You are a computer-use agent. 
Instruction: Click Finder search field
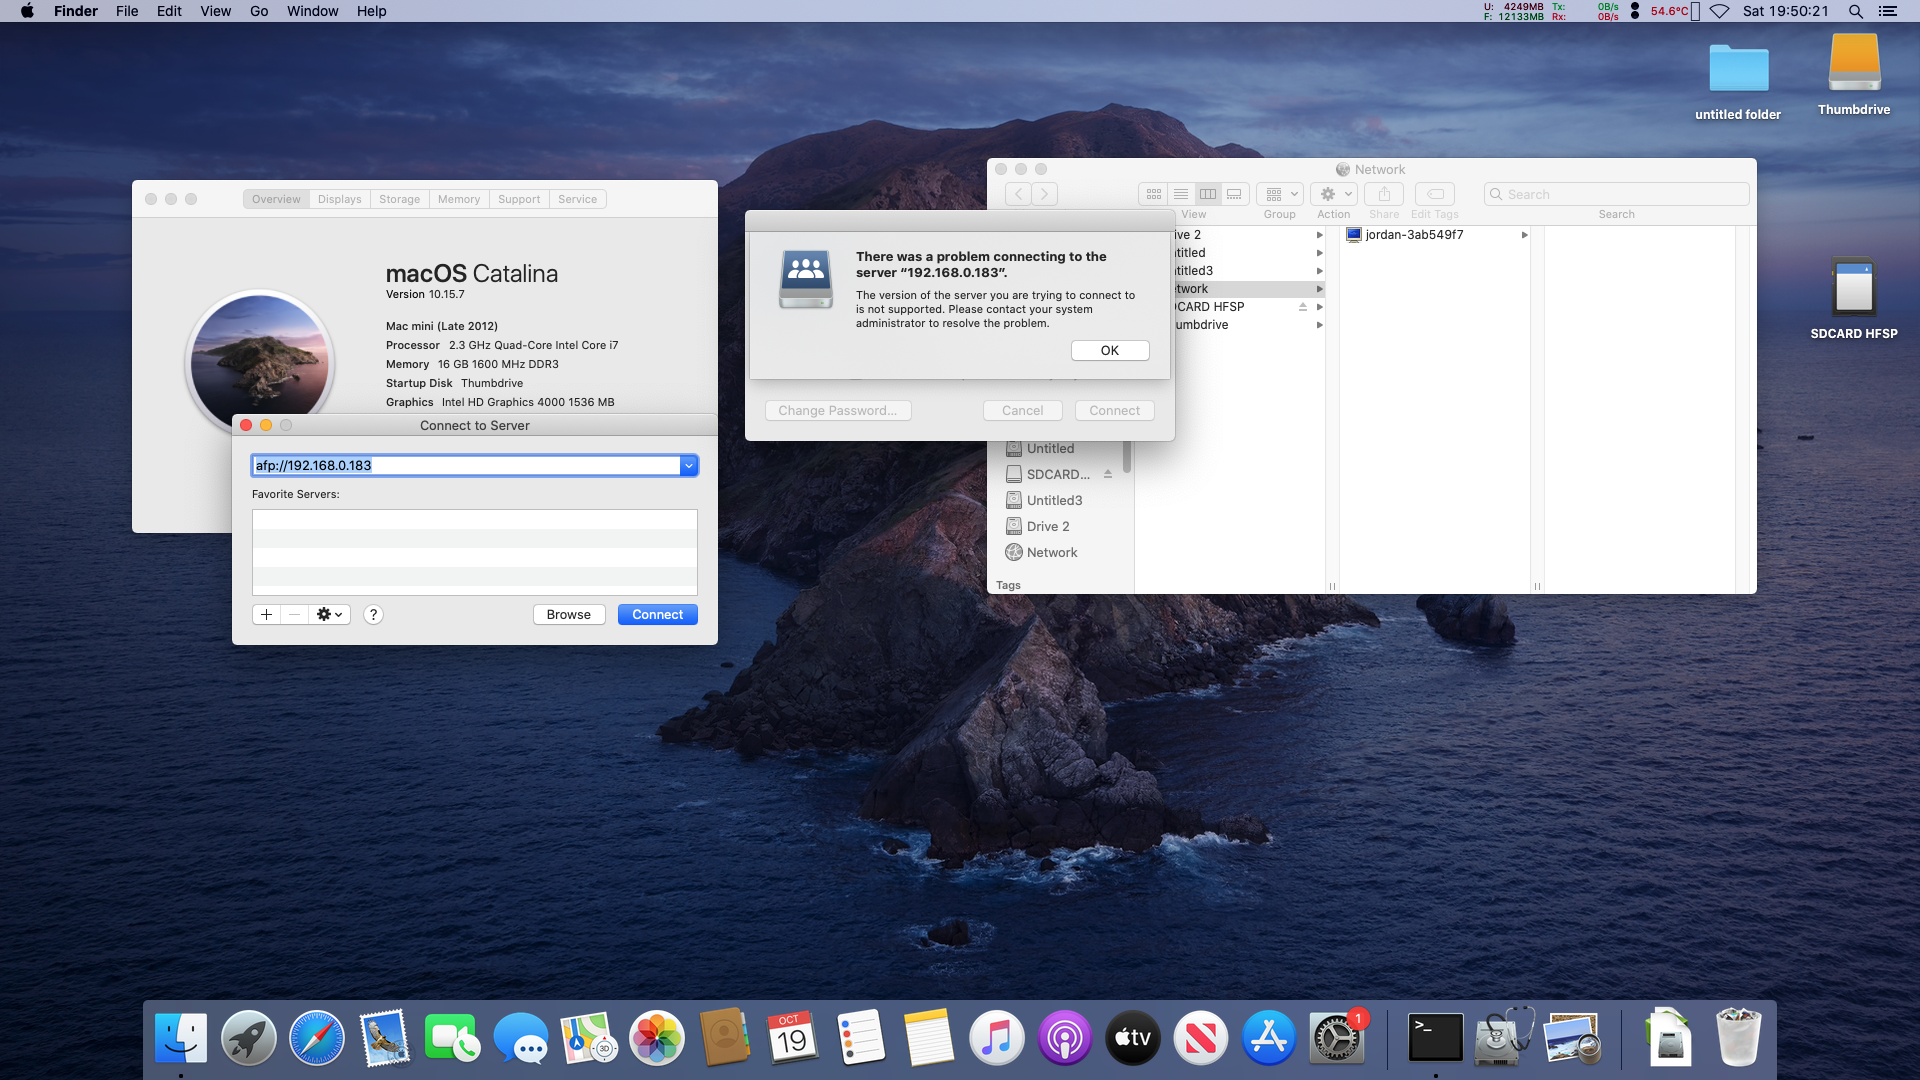click(1616, 194)
